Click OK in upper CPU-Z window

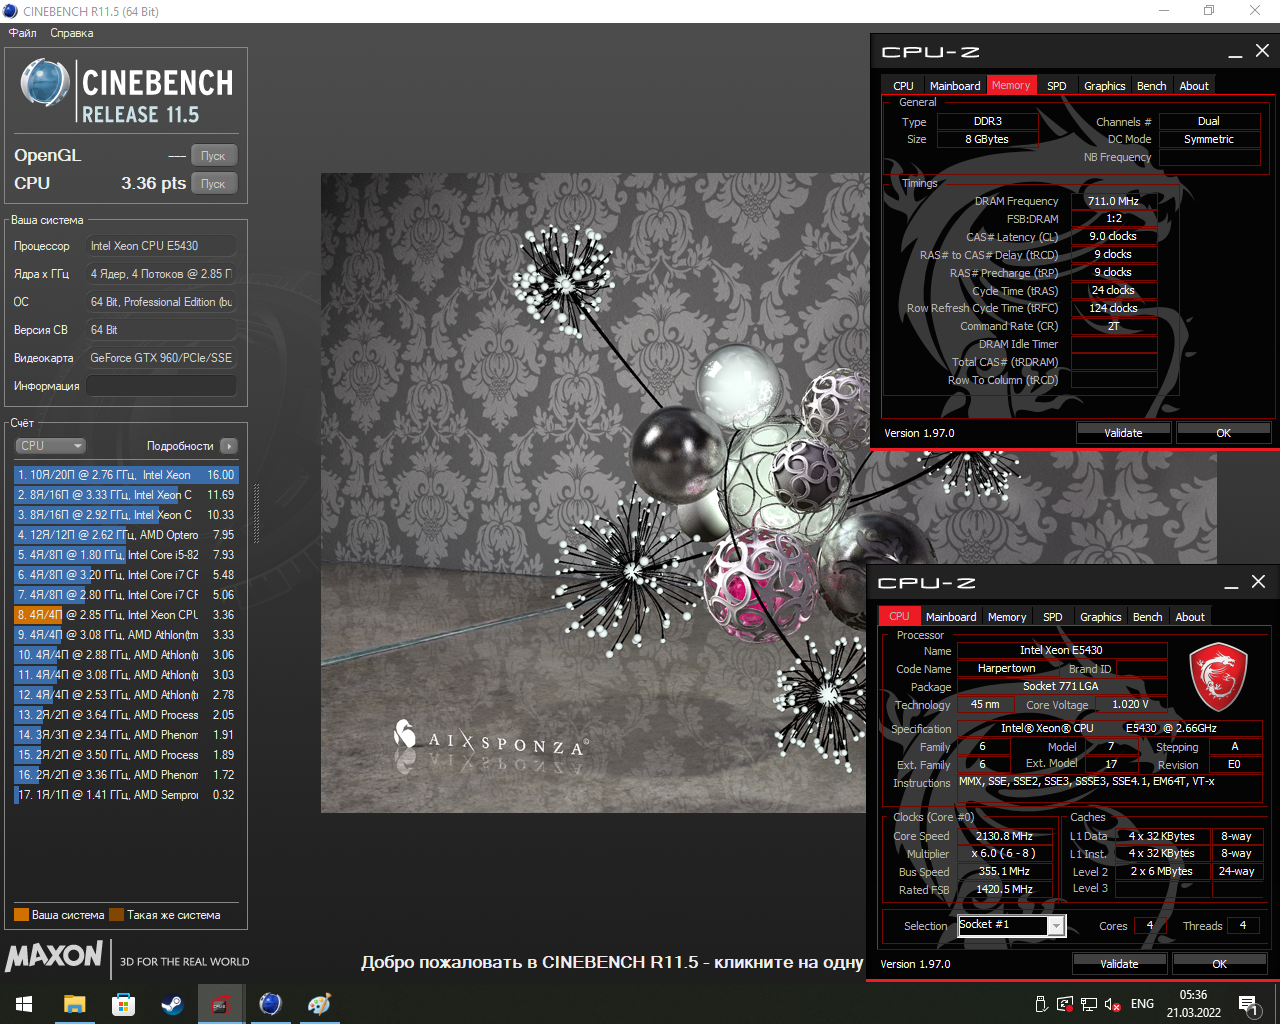(1223, 433)
